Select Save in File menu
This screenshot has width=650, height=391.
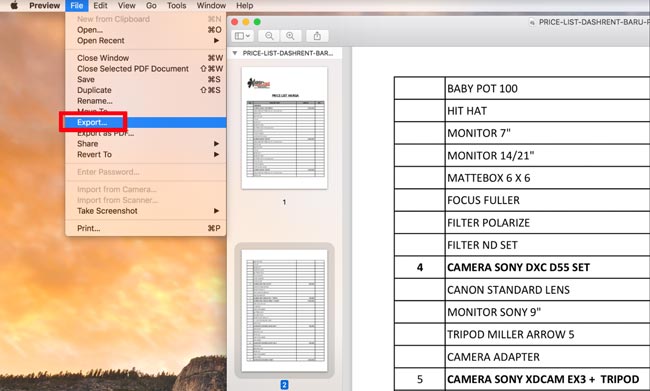click(x=146, y=79)
